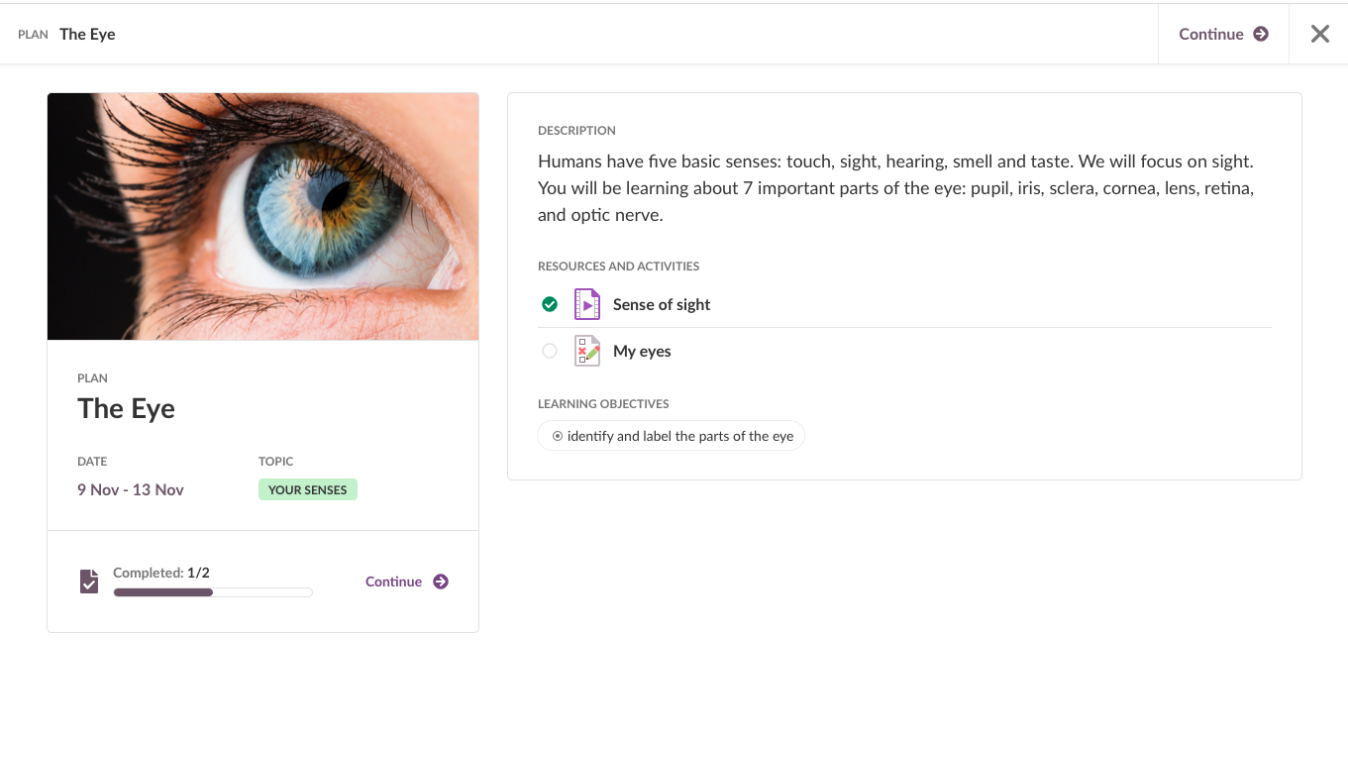
Task: Click the checklist document icon beside Completed
Action: (x=89, y=581)
